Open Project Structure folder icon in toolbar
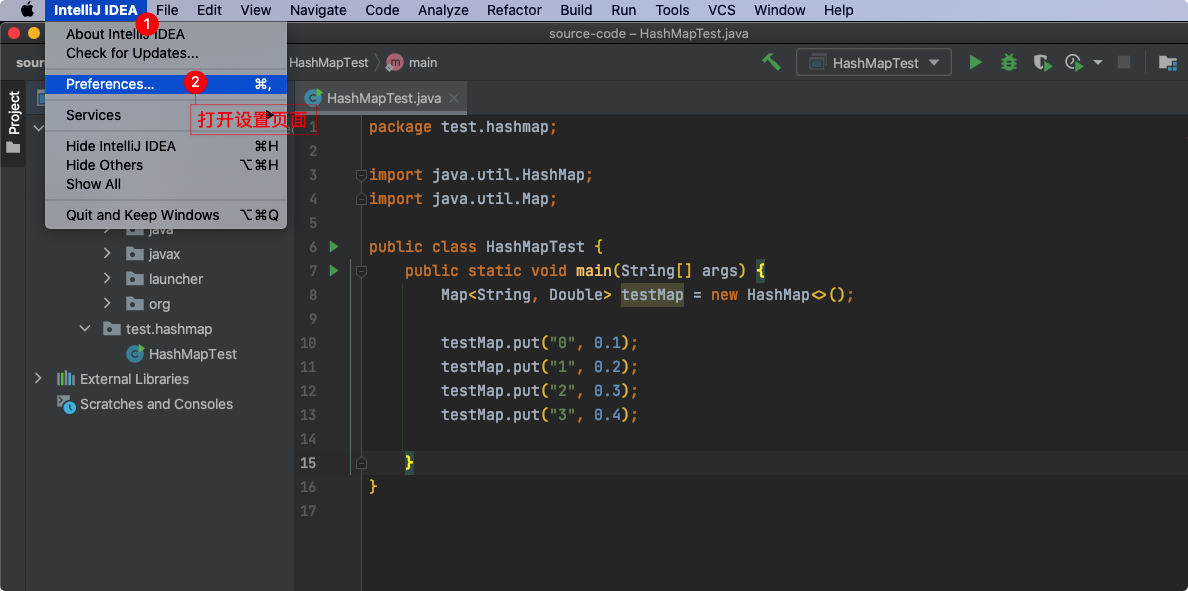The width and height of the screenshot is (1188, 591). (1168, 63)
